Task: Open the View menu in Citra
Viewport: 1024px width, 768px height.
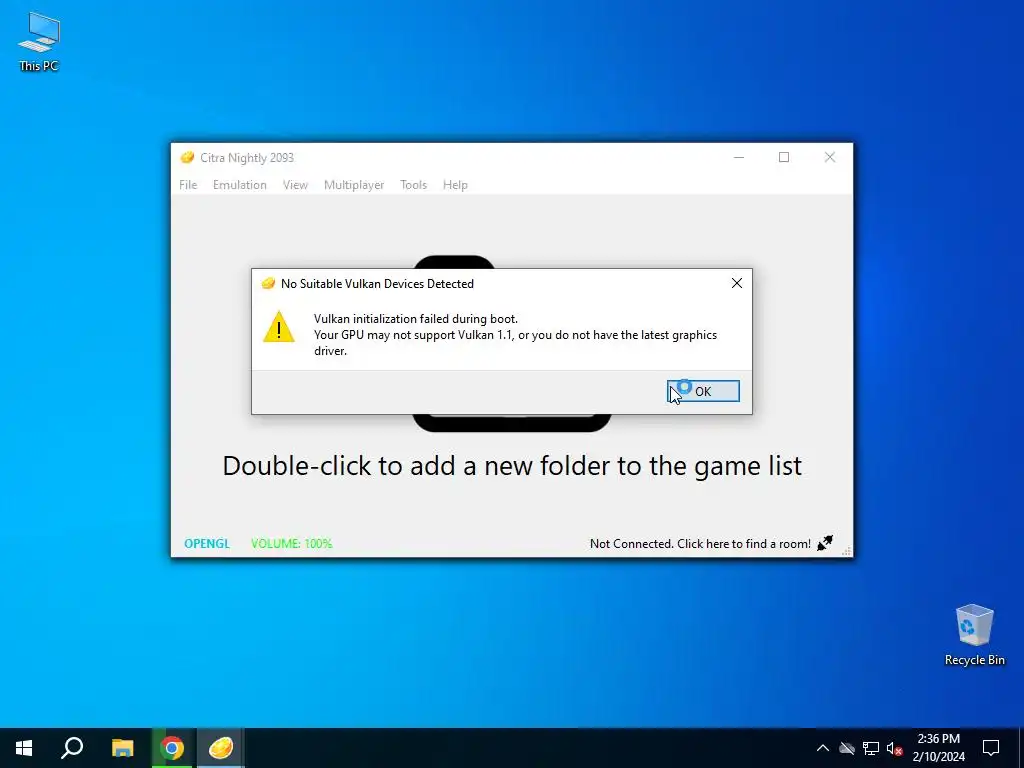Action: (x=295, y=185)
